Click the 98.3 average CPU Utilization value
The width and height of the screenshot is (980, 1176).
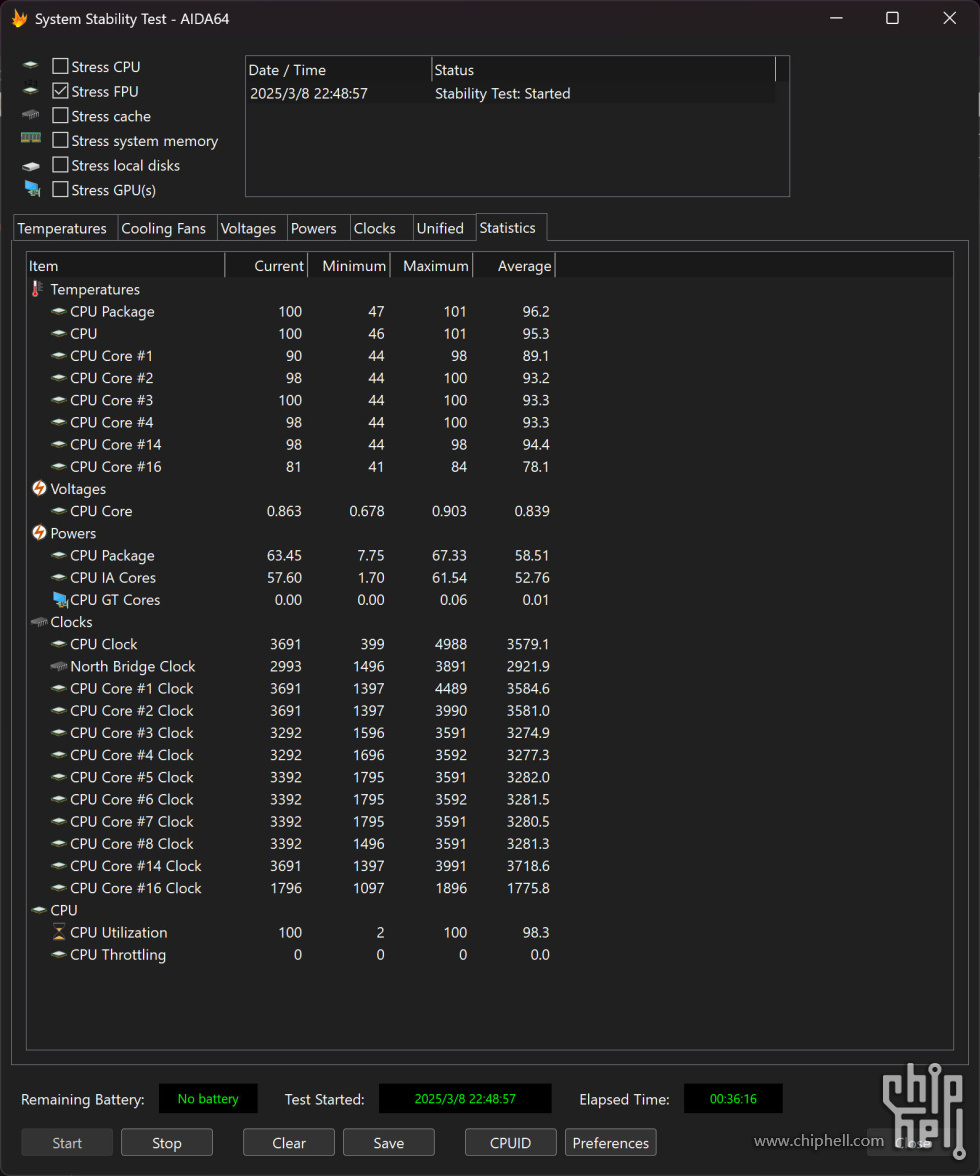click(x=535, y=932)
